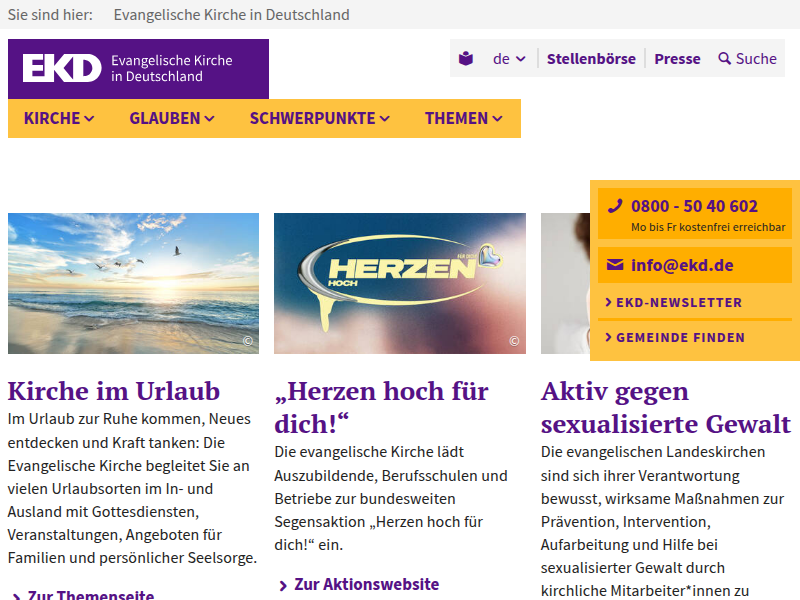Open Suche search field

tap(747, 59)
